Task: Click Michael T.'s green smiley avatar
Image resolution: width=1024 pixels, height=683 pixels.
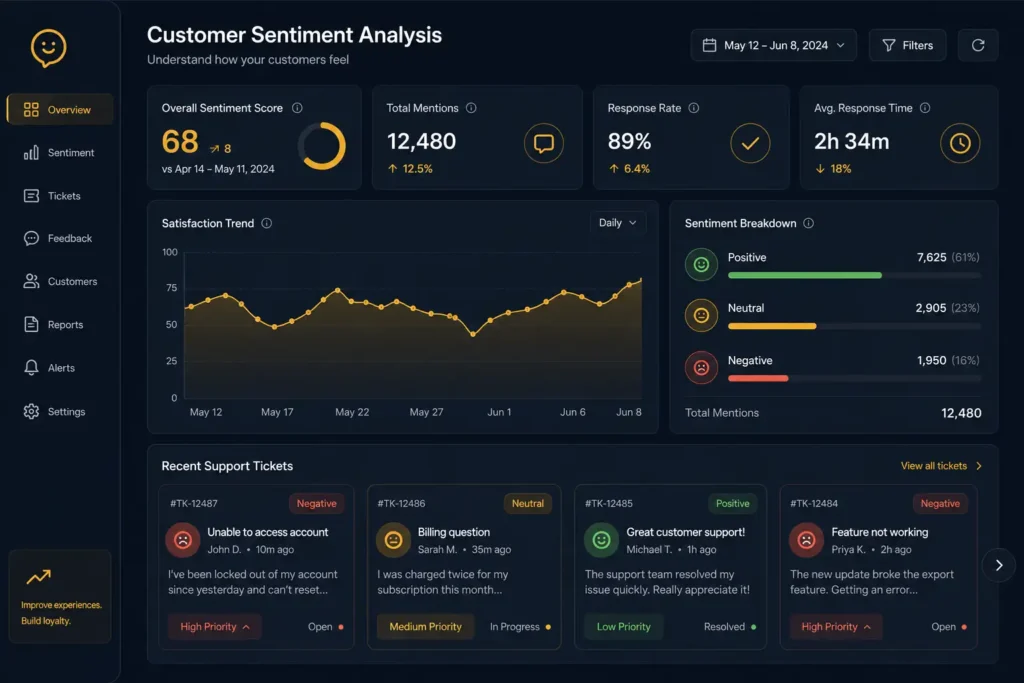Action: coord(601,540)
